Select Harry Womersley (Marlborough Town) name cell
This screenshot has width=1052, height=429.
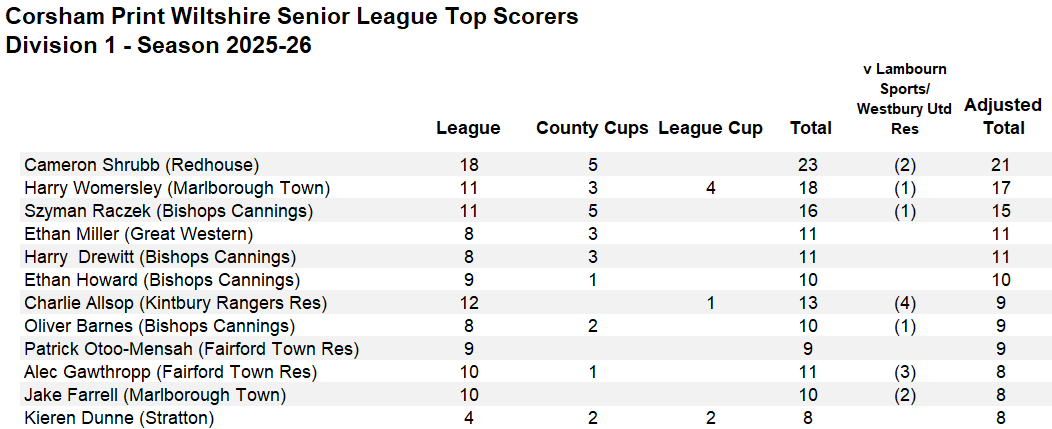(177, 188)
